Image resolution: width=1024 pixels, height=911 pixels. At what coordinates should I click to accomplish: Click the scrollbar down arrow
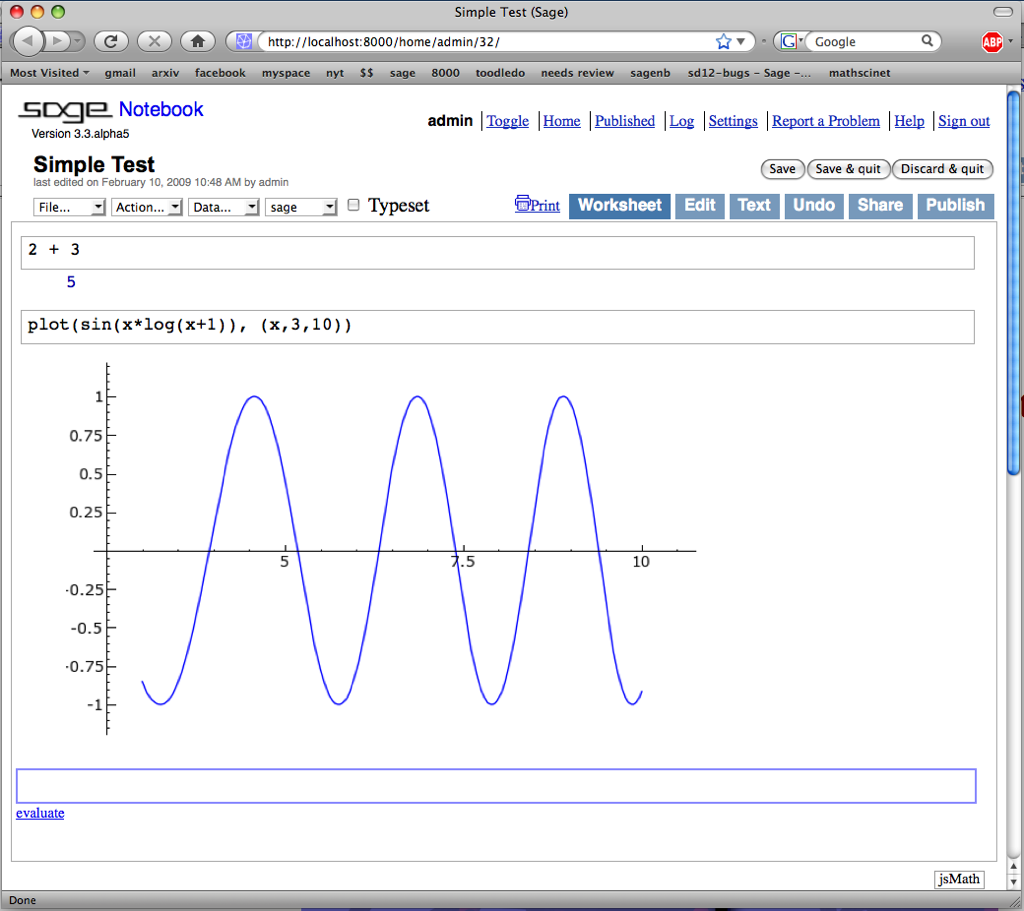pyautogui.click(x=1013, y=882)
